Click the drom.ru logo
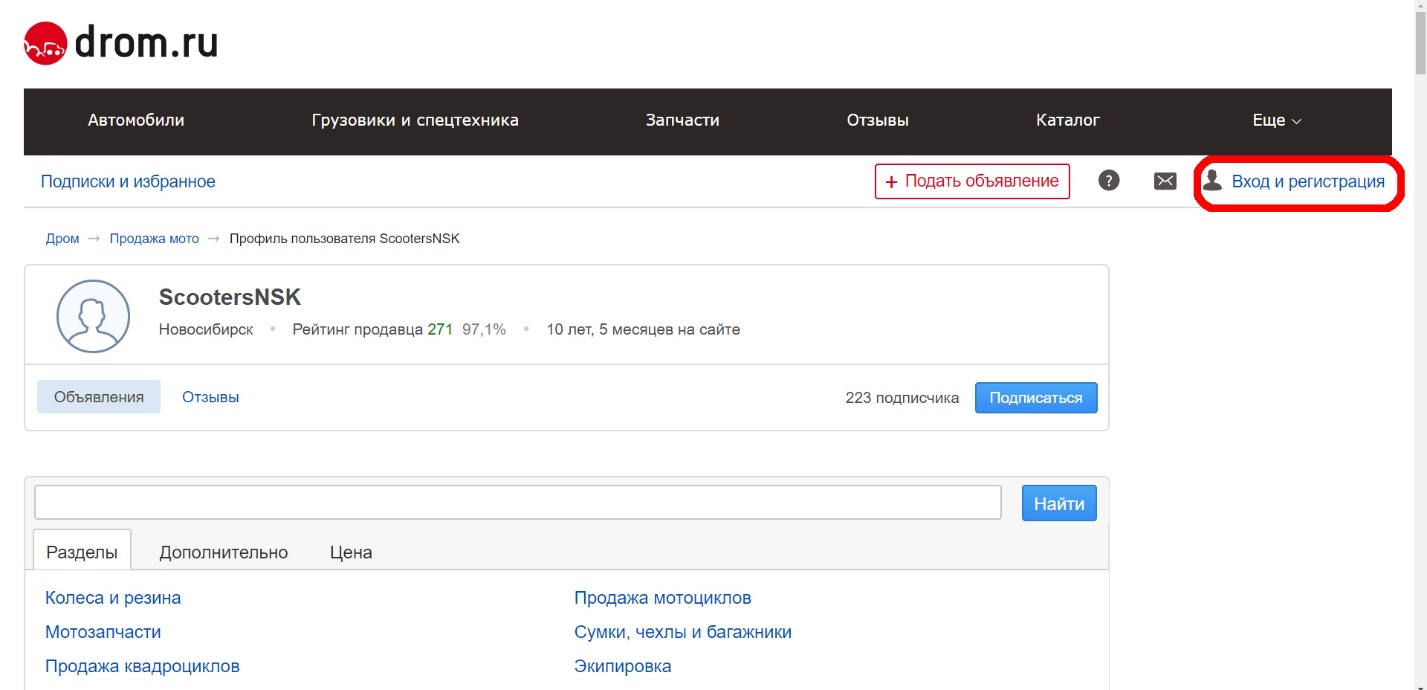Image resolution: width=1427 pixels, height=690 pixels. 121,43
